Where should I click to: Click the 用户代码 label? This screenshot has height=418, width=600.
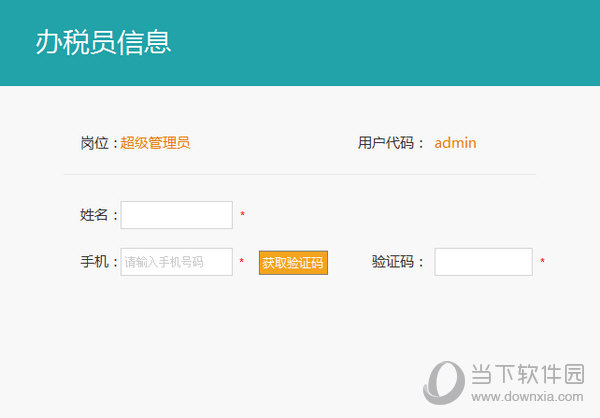pos(391,143)
